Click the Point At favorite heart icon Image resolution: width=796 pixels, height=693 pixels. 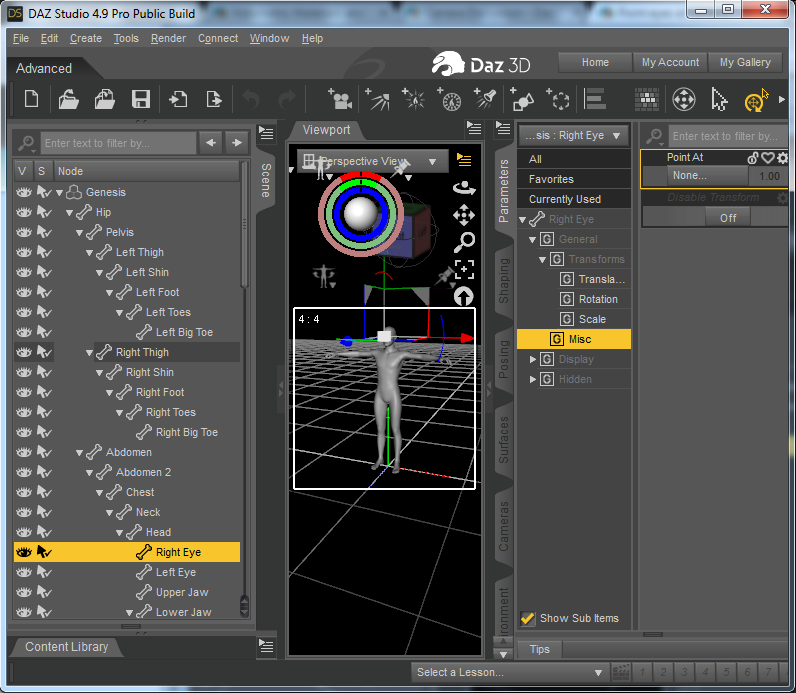[x=768, y=158]
